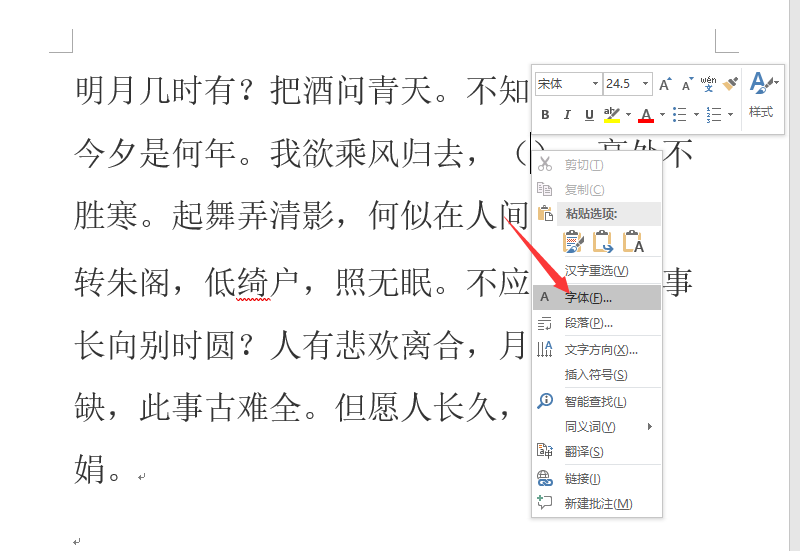Screen dimensions: 800x551
Task: Click the Translate (翻译) icon
Action: (x=545, y=451)
